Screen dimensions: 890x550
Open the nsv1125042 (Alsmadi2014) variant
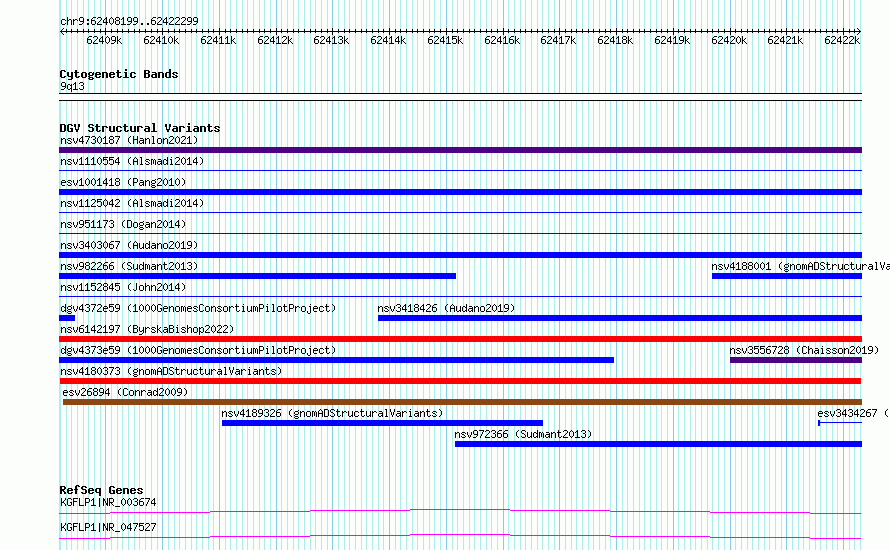[132, 203]
